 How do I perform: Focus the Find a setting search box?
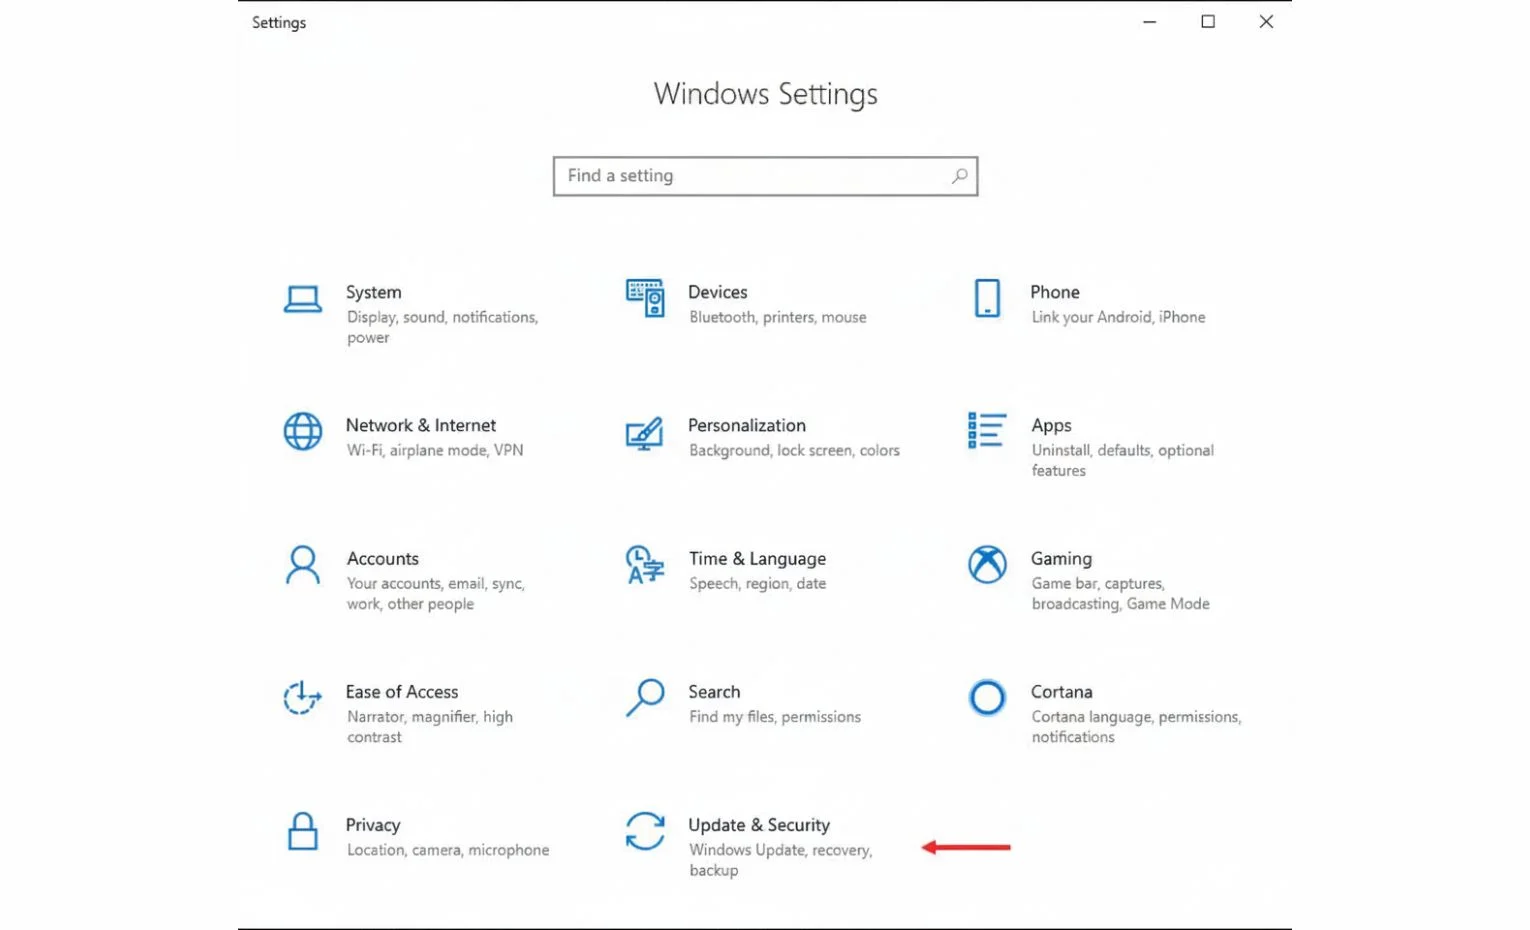click(x=765, y=176)
